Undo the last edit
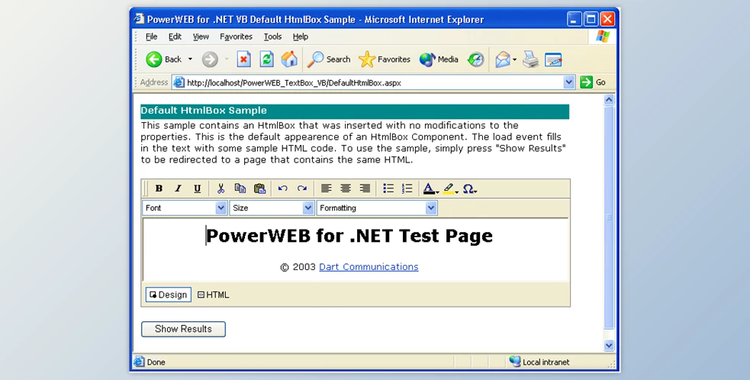 tap(283, 189)
